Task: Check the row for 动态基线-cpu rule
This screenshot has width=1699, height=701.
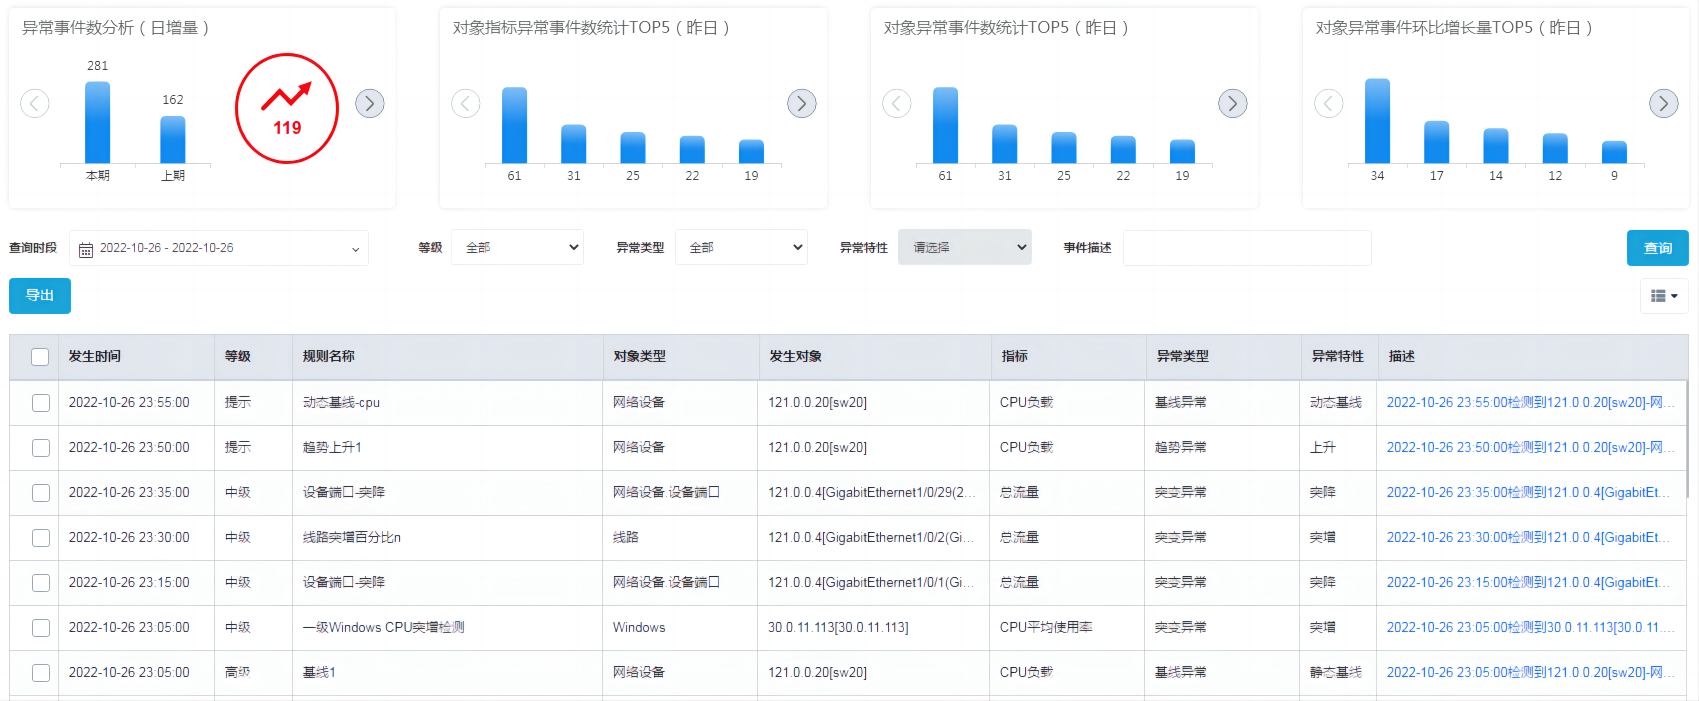Action: tap(41, 403)
